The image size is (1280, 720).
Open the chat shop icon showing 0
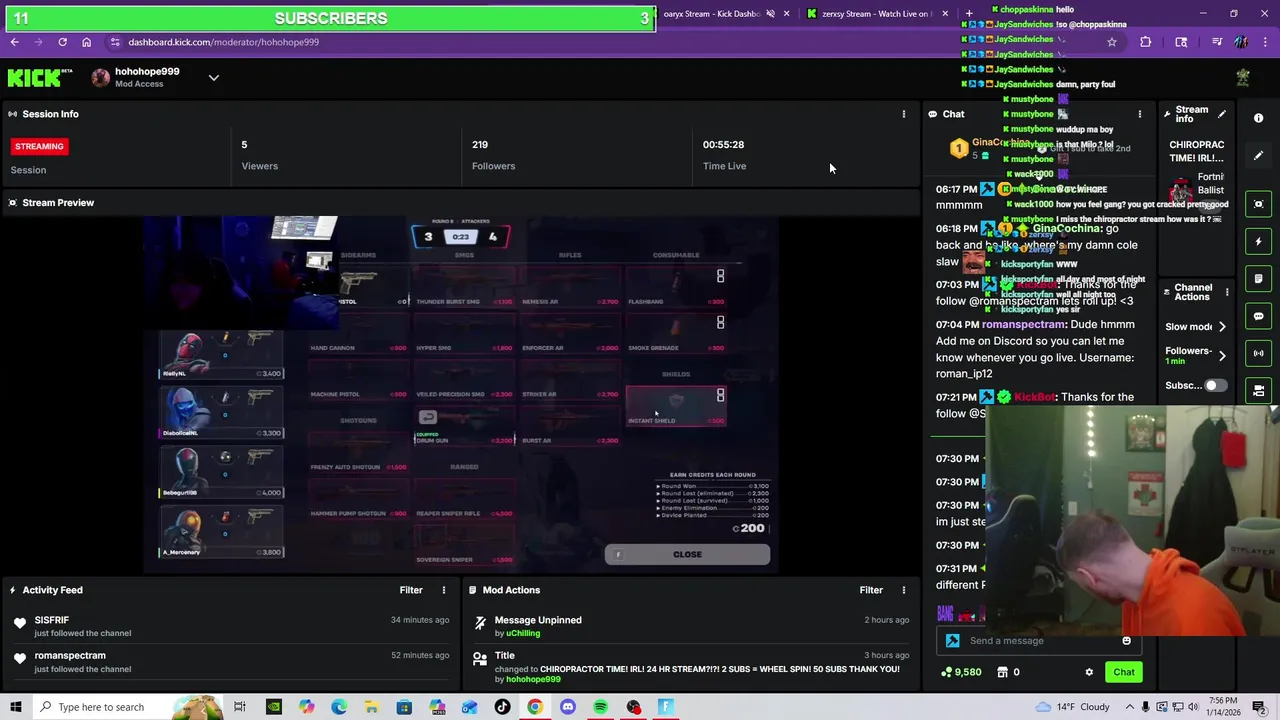(1008, 672)
